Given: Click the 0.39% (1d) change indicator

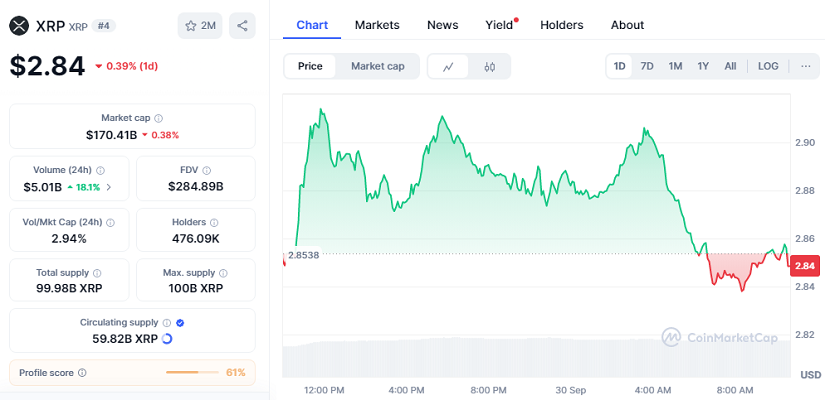Looking at the screenshot, I should pyautogui.click(x=126, y=66).
